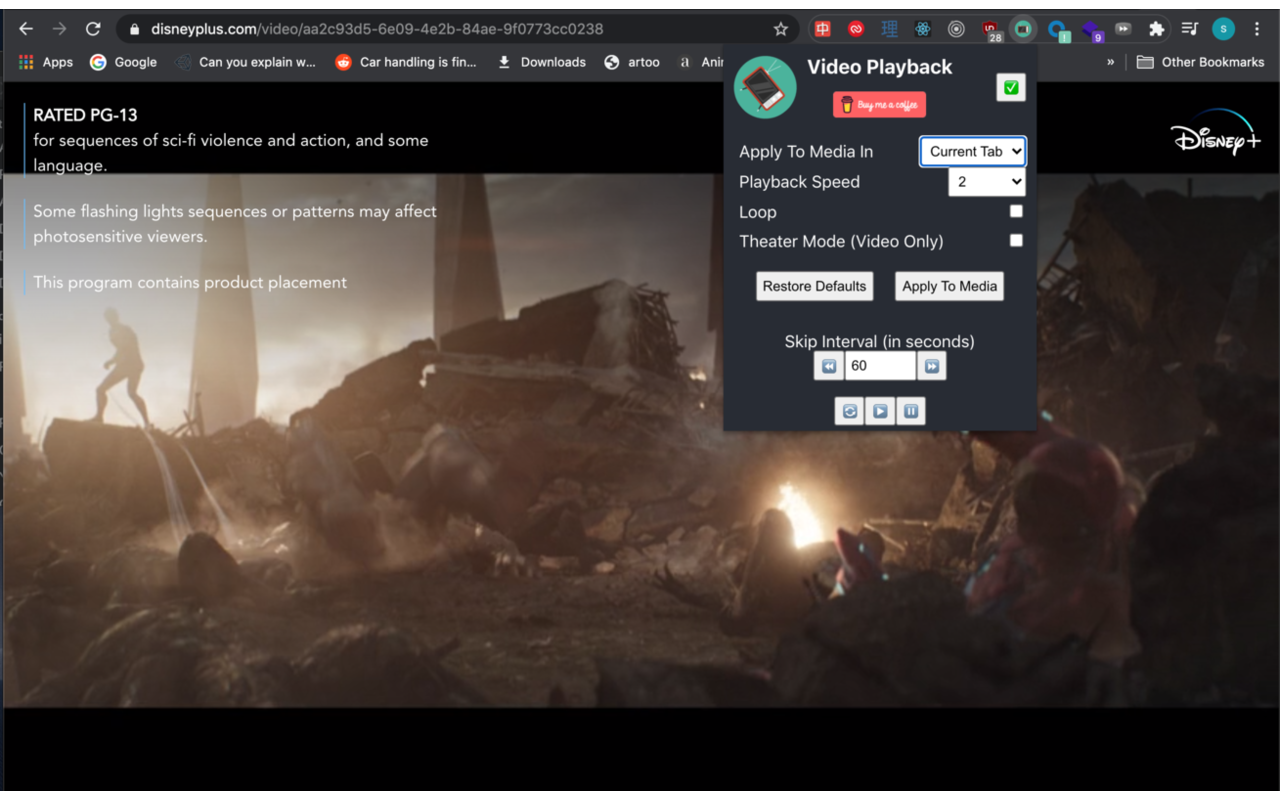Open the Apply To Media In dropdown
1280x800 pixels.
[972, 151]
